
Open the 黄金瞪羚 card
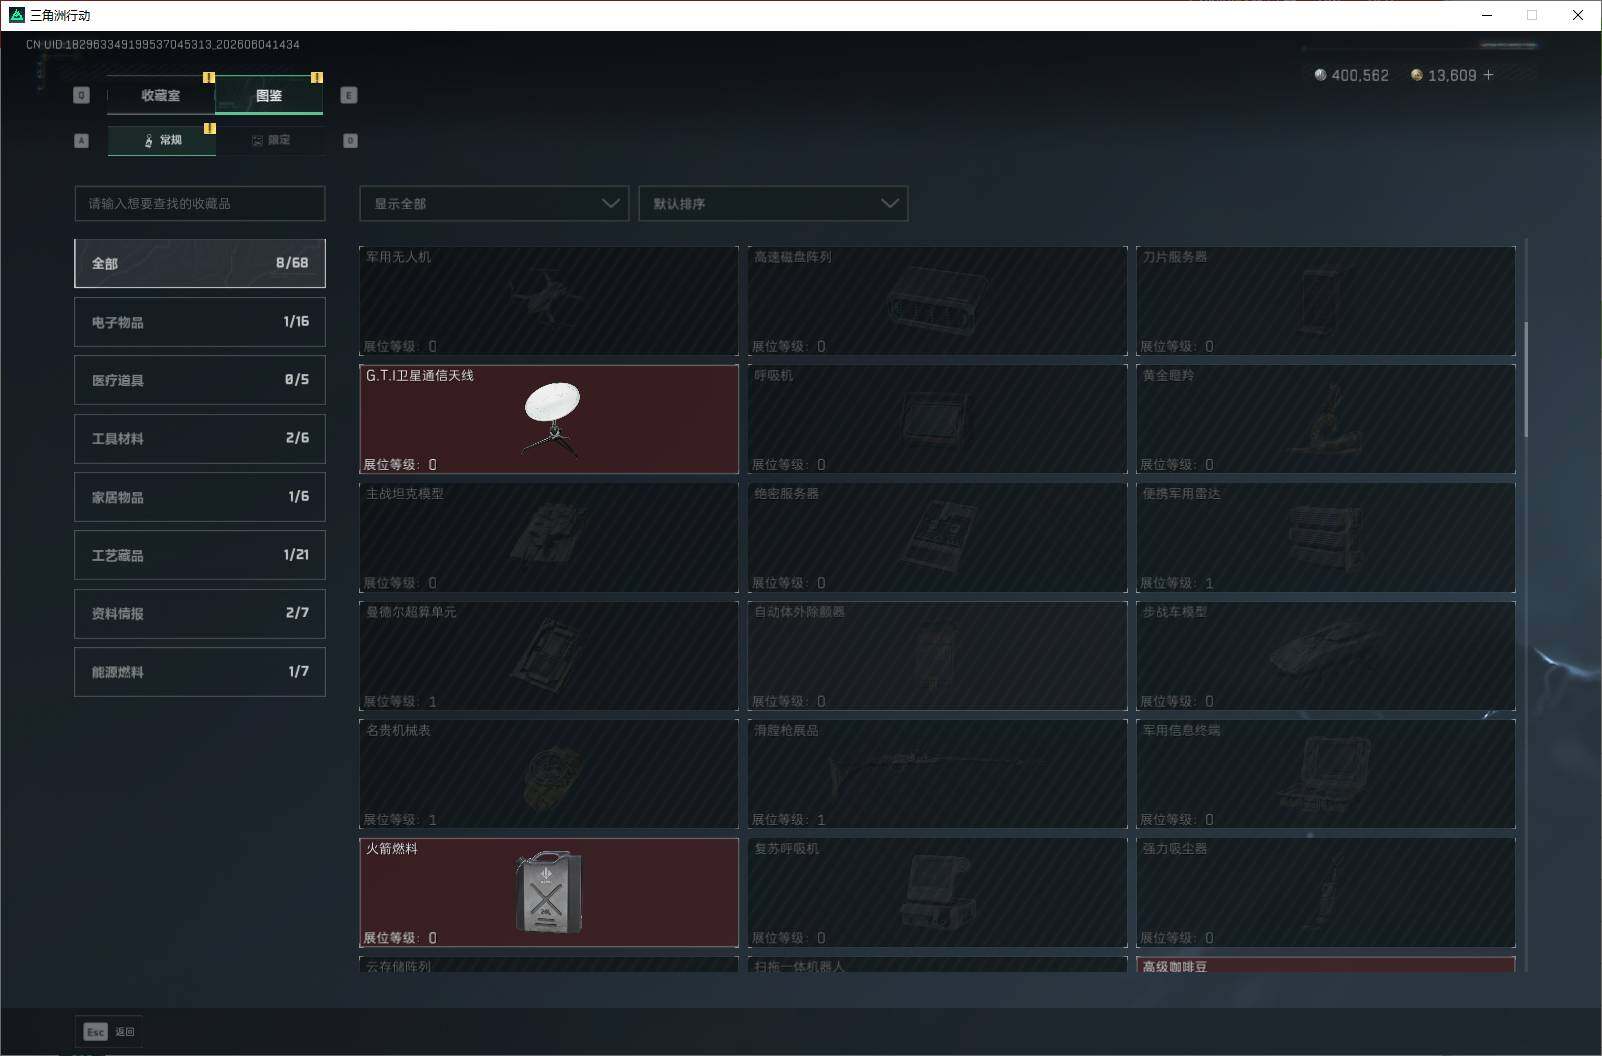pos(1326,419)
